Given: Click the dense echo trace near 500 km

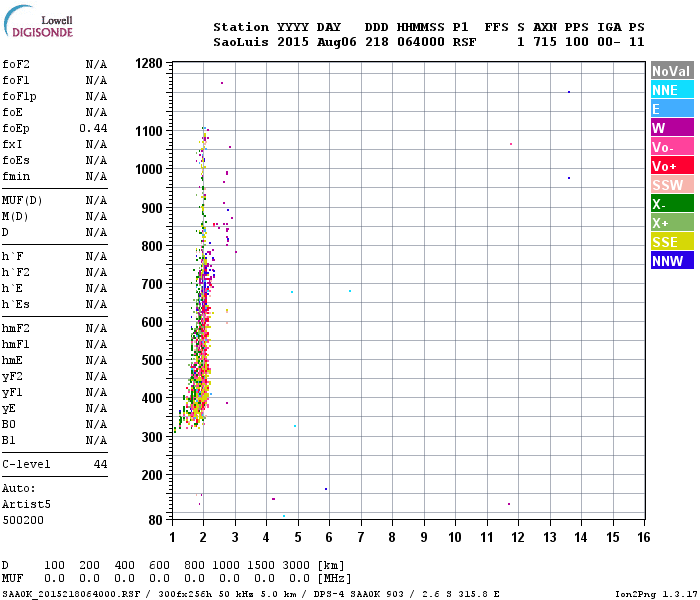Looking at the screenshot, I should pos(200,360).
